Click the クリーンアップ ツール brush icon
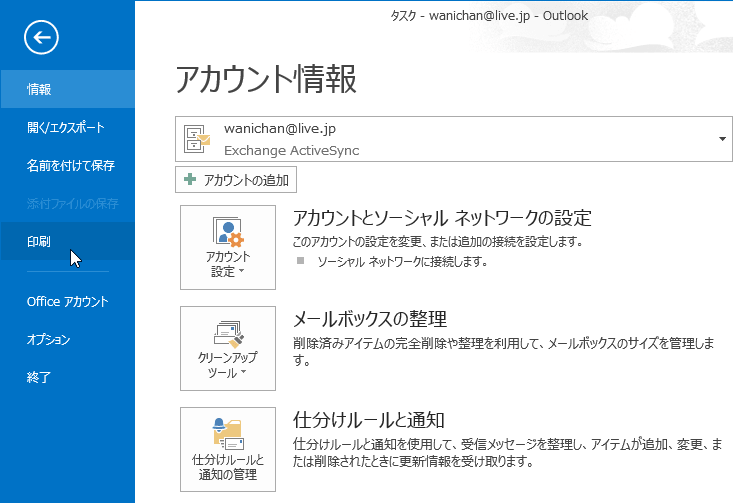Image resolution: width=733 pixels, height=503 pixels. point(229,333)
